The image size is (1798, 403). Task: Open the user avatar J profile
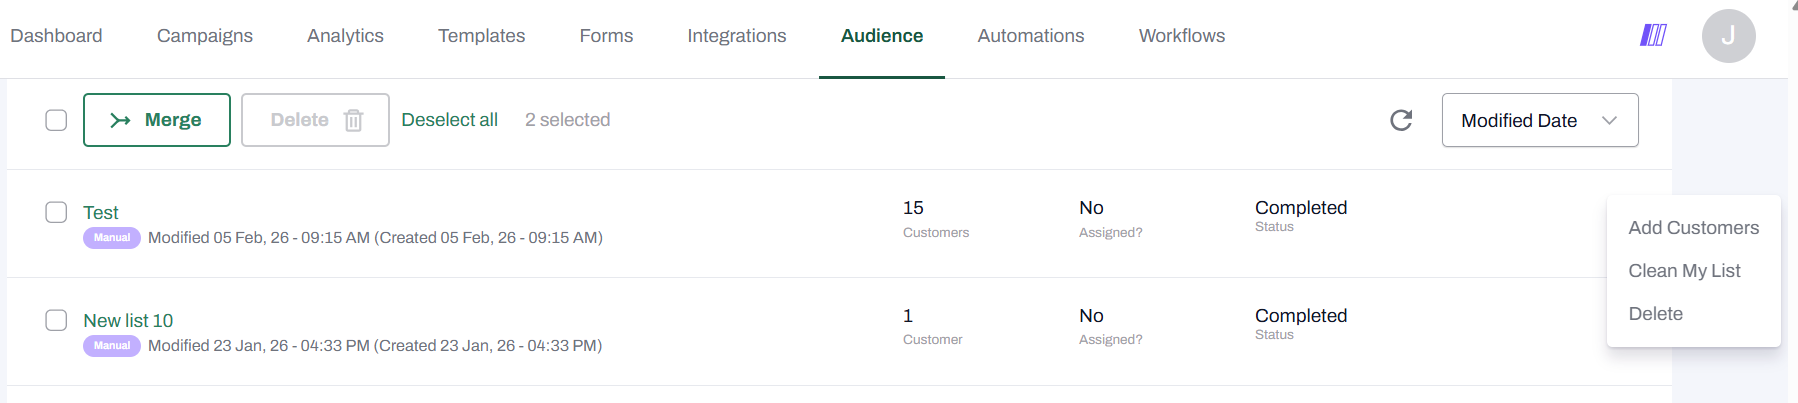click(x=1728, y=36)
